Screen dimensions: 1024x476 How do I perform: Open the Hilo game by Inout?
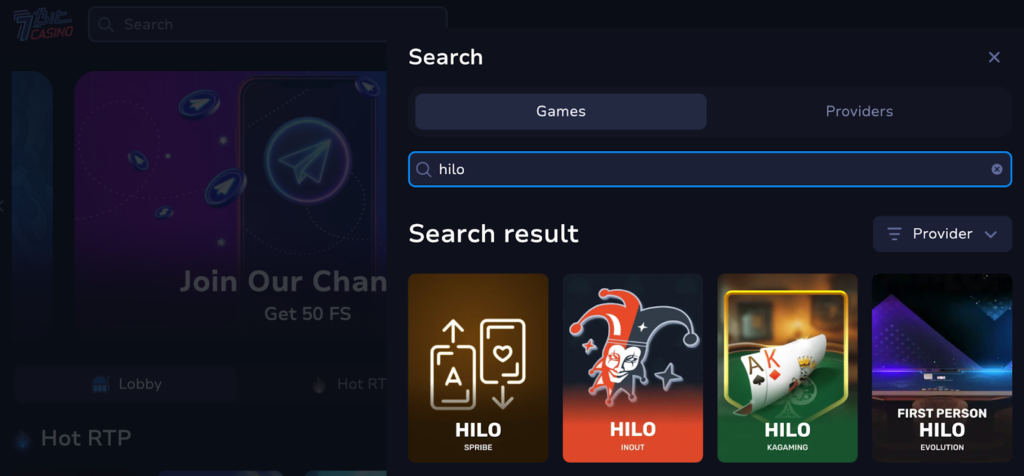(633, 368)
